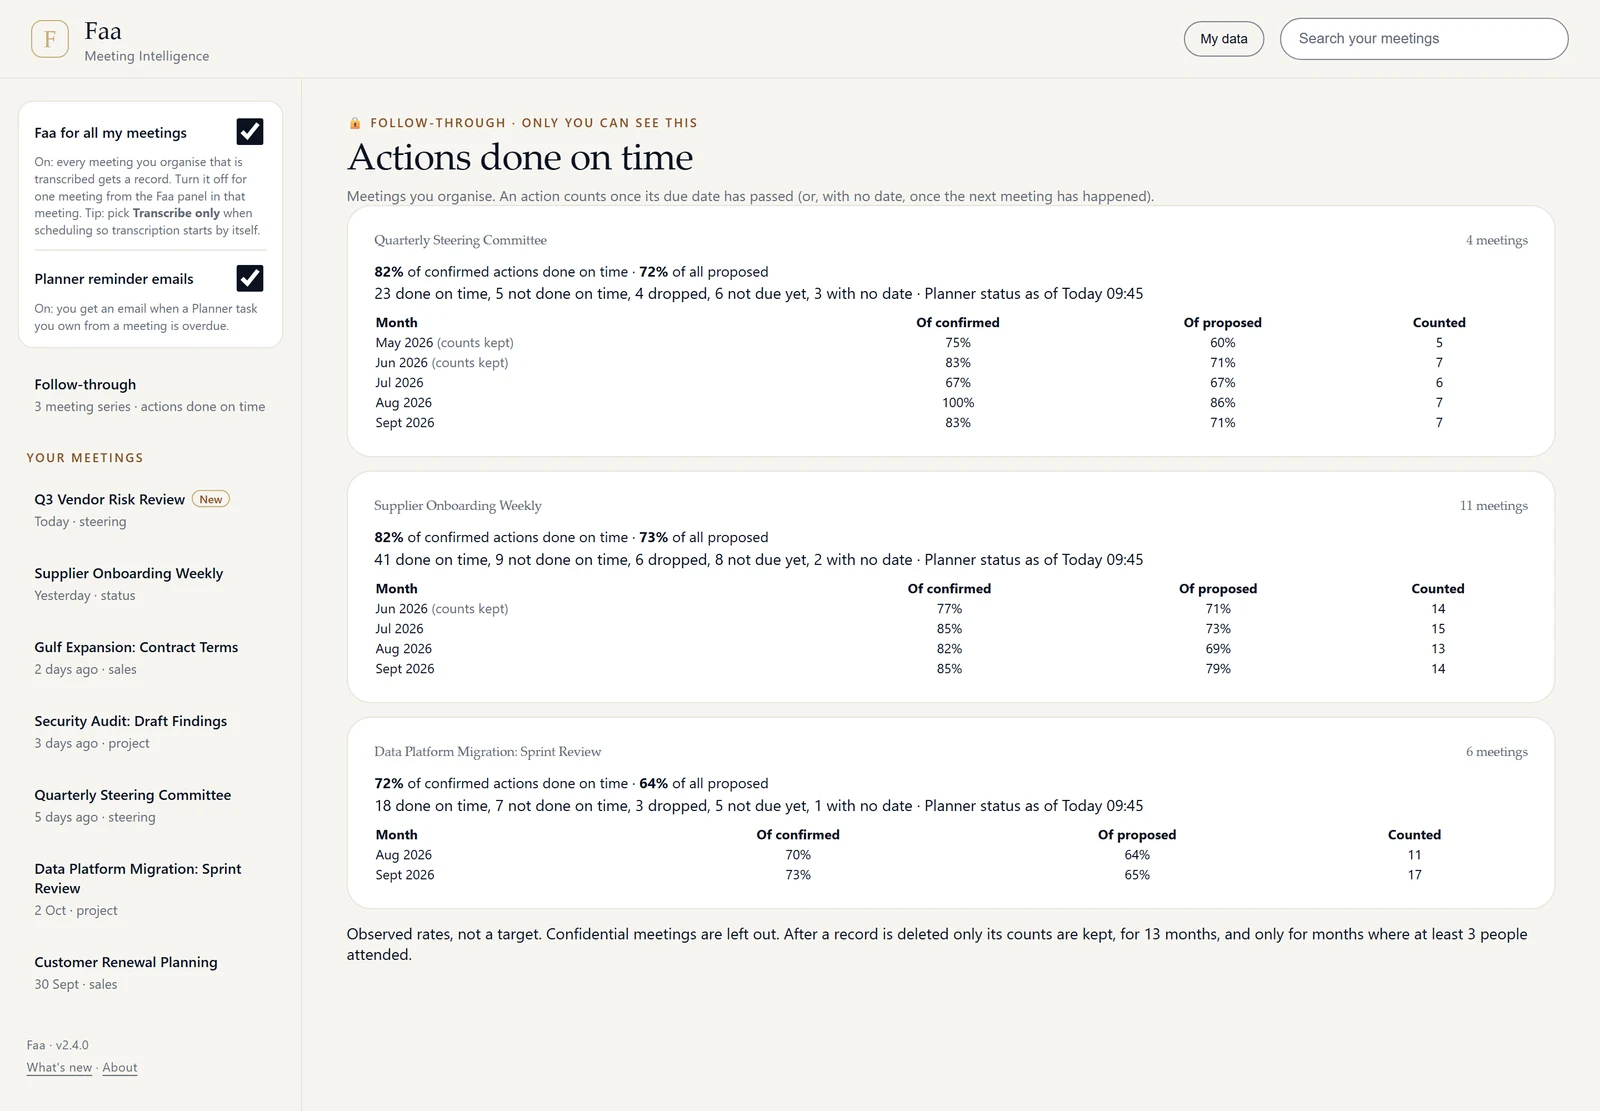Viewport: 1600px width, 1111px height.
Task: Disable Planner reminder emails checkbox
Action: (x=250, y=278)
